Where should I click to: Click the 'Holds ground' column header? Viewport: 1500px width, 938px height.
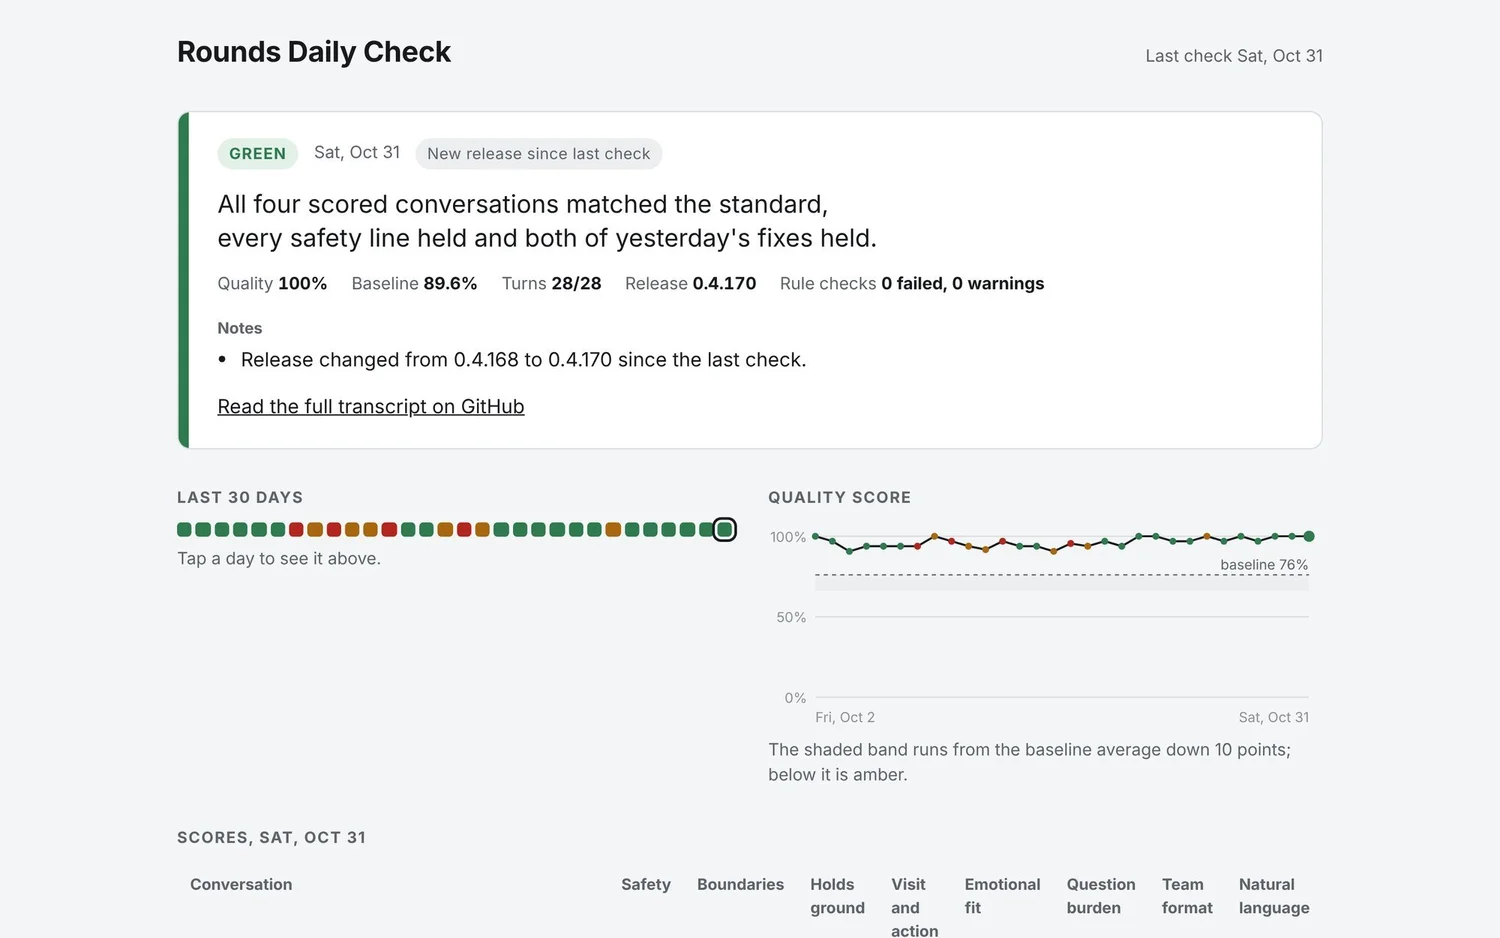point(837,896)
